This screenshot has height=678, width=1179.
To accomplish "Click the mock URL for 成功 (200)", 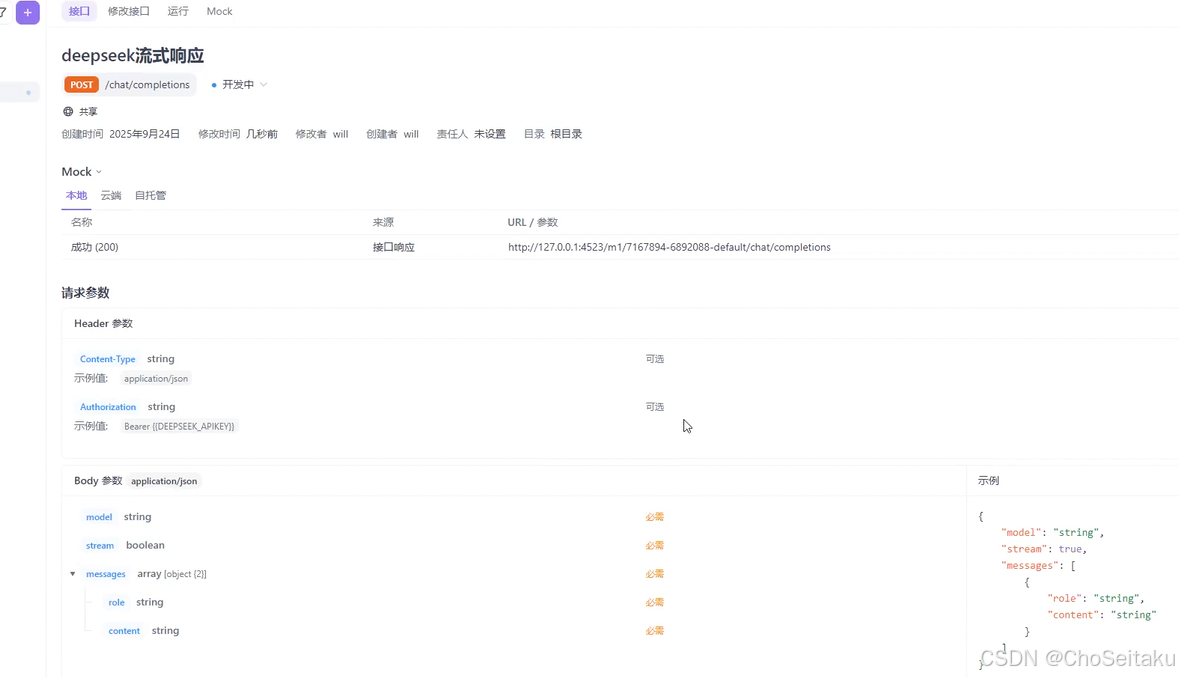I will [x=669, y=247].
